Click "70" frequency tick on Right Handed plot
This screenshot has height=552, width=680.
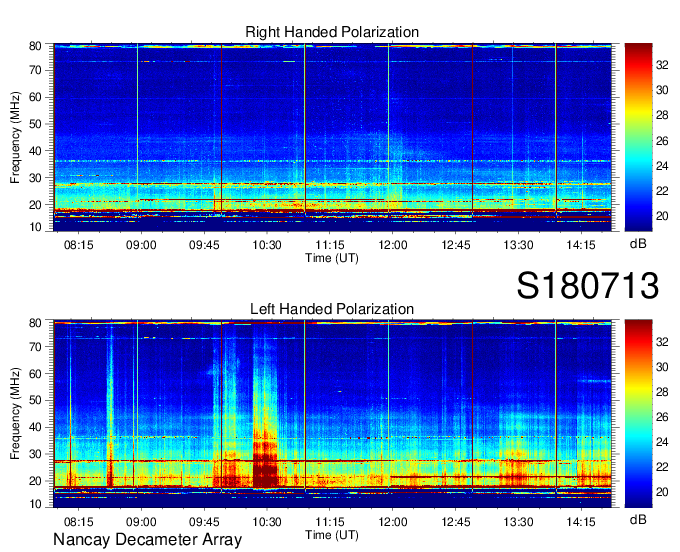click(x=35, y=70)
